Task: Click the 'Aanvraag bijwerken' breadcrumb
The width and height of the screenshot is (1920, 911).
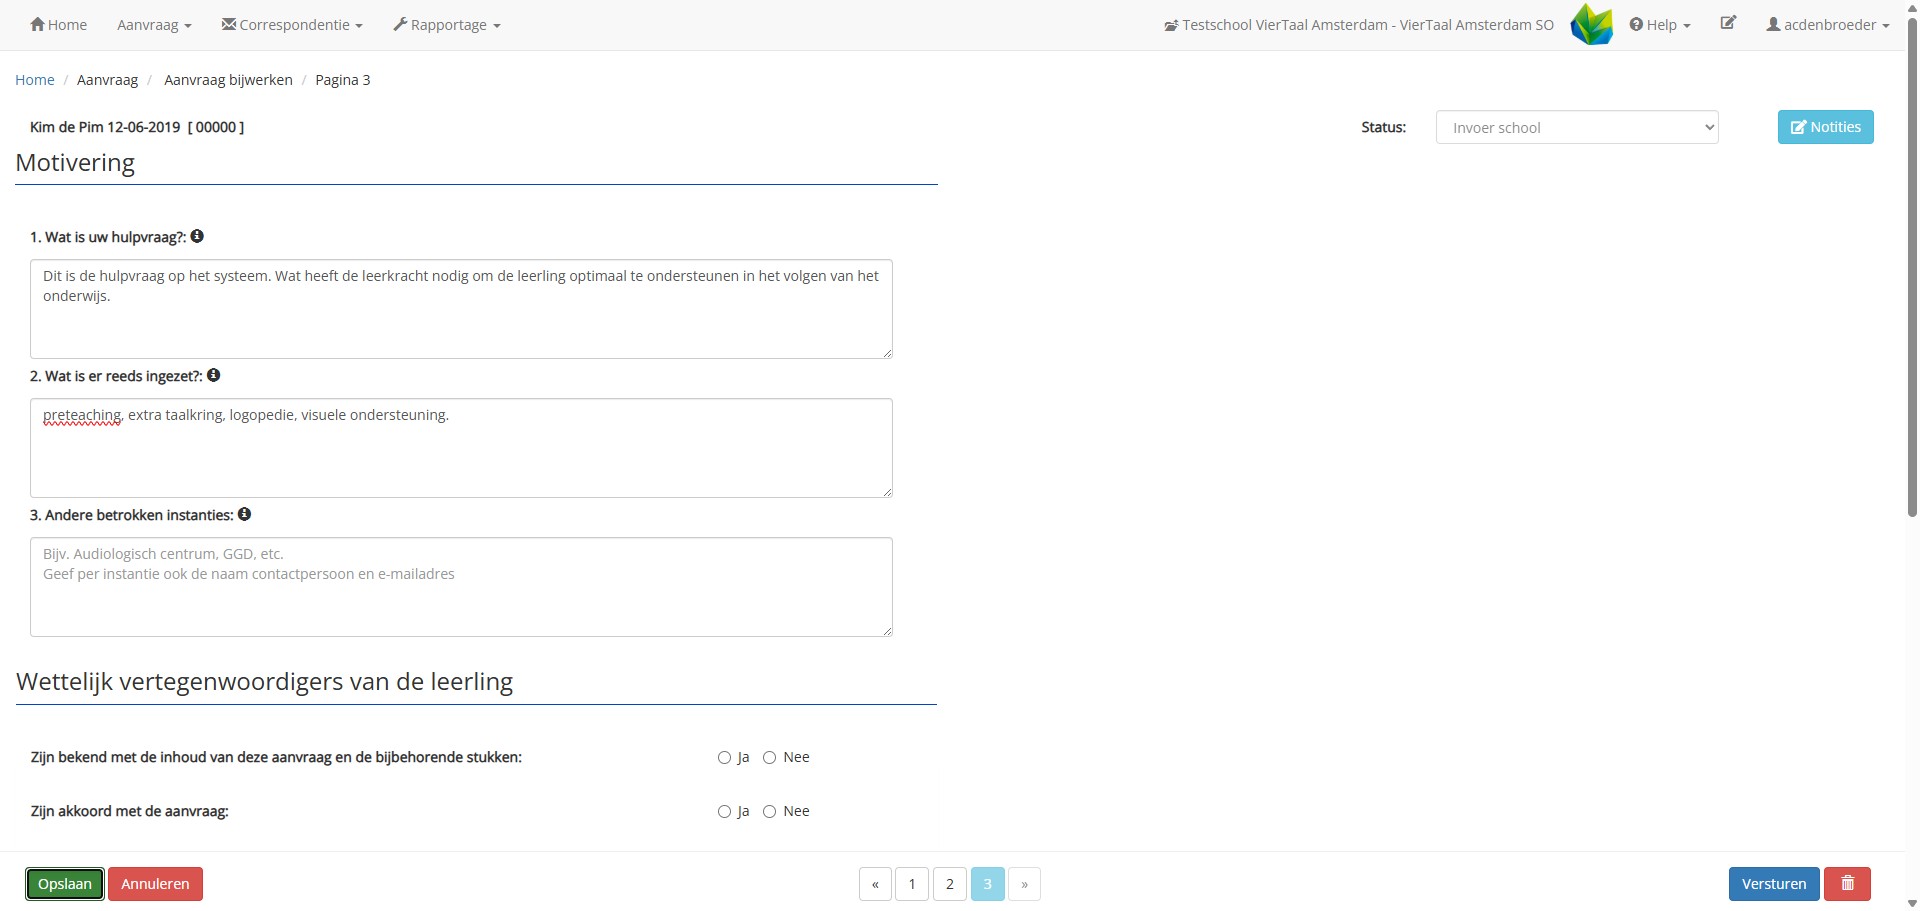Action: (228, 80)
